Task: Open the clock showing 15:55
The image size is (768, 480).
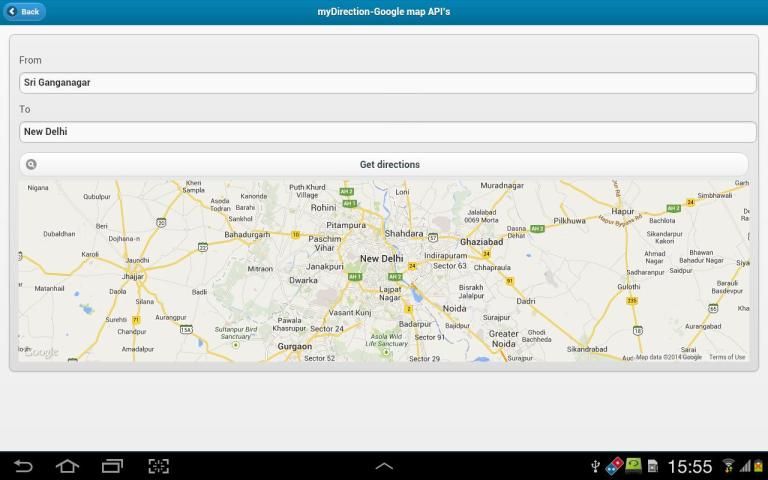Action: [690, 466]
